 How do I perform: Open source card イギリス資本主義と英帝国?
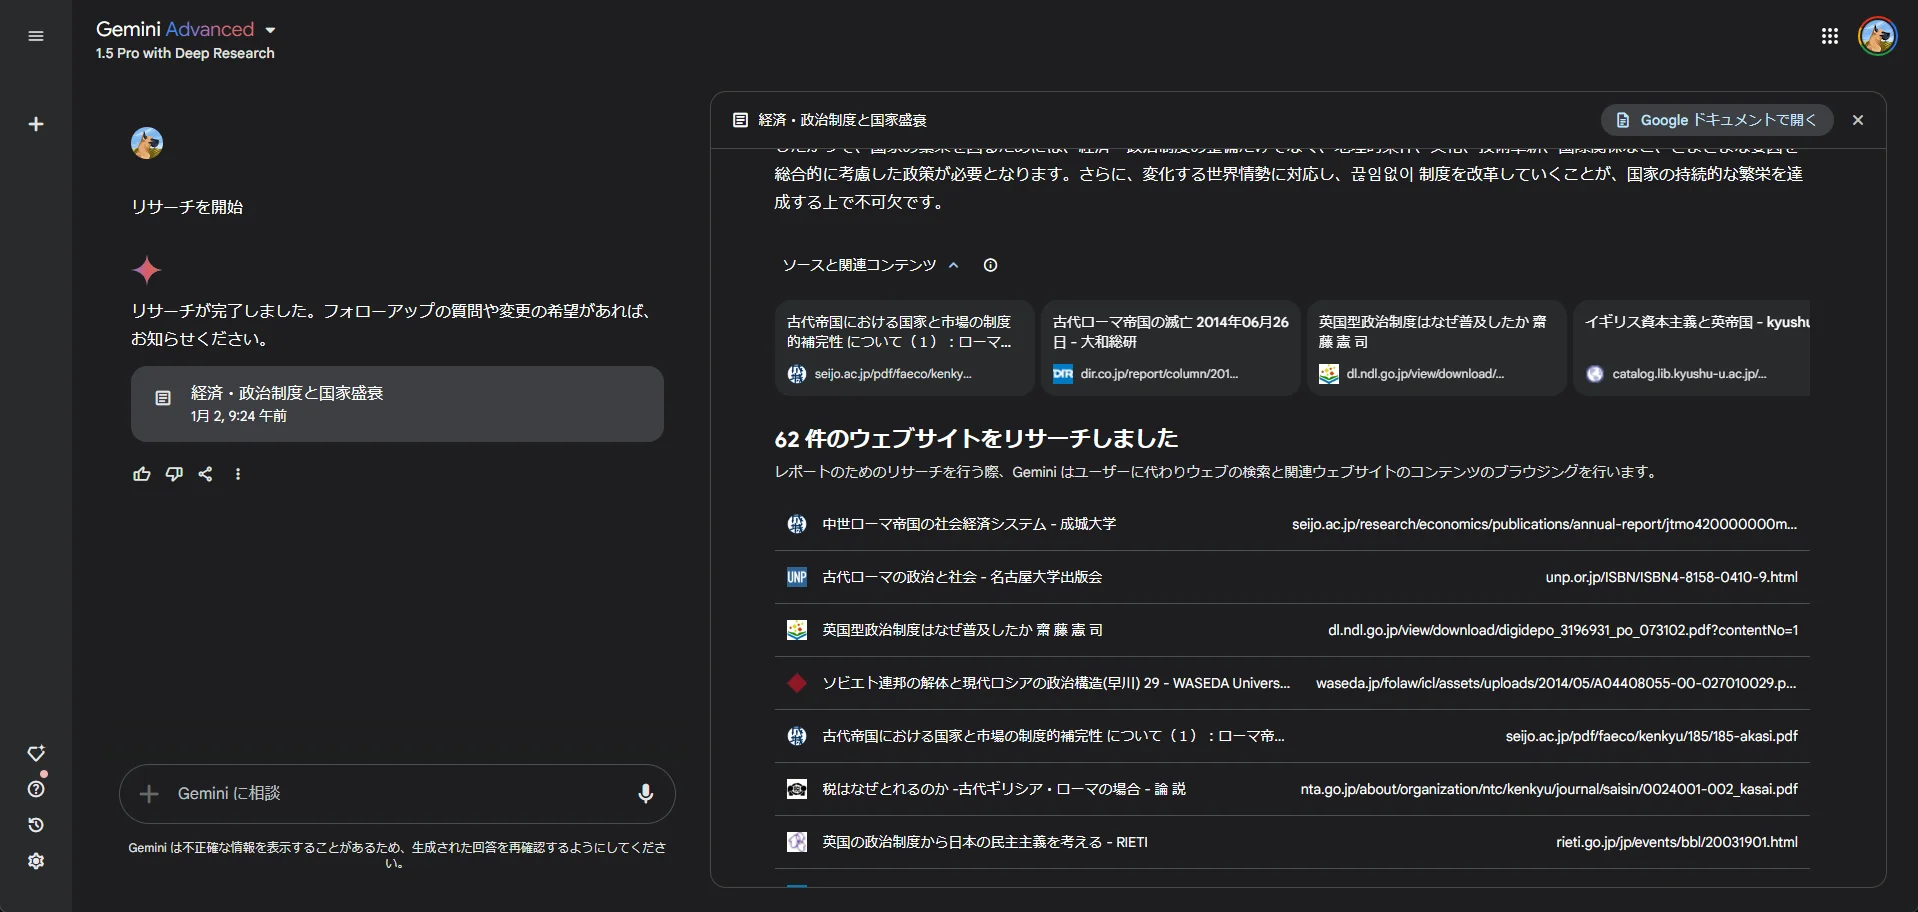tap(1691, 348)
